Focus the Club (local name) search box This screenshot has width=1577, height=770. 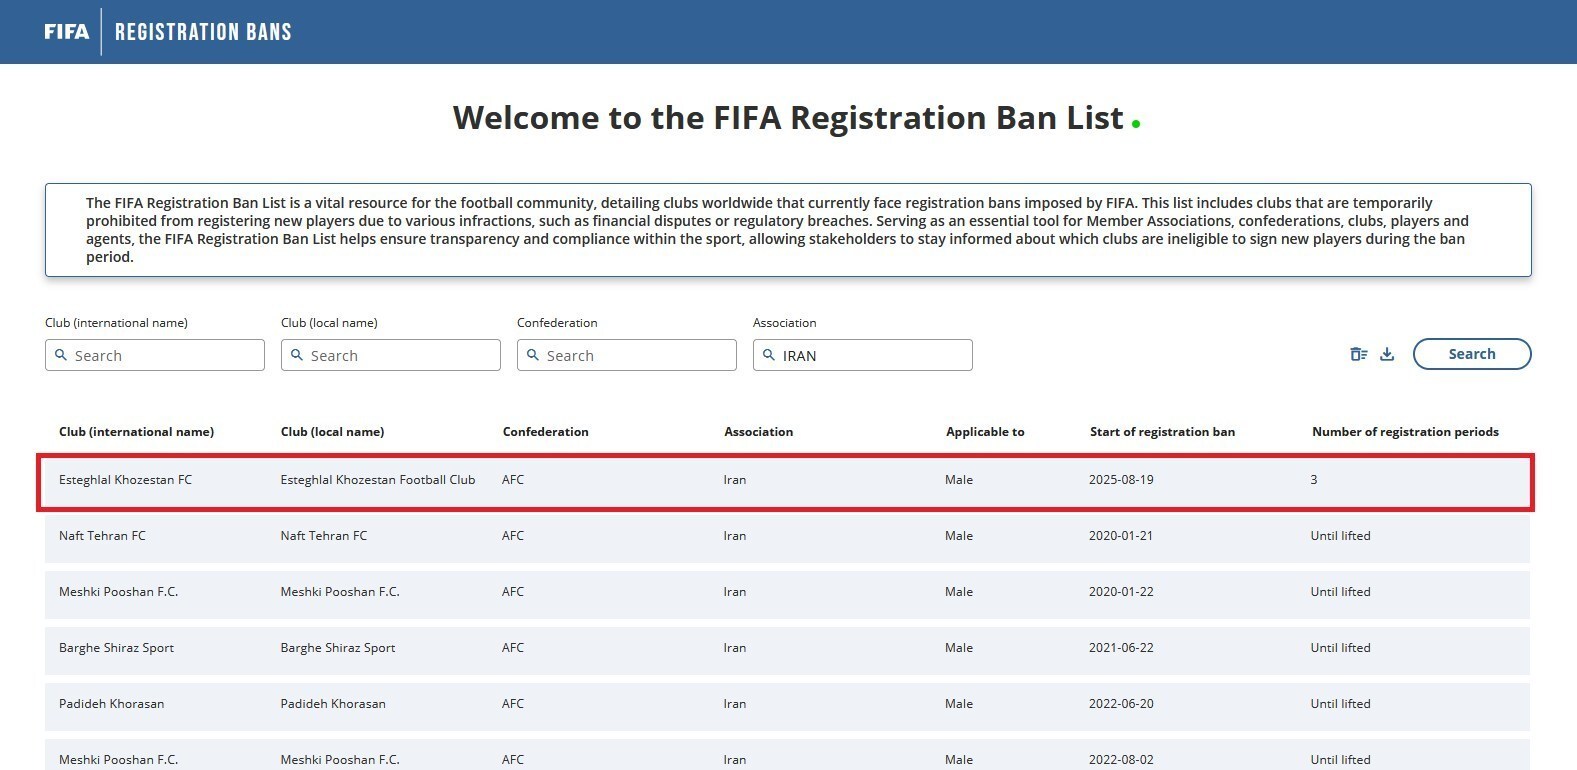(x=401, y=355)
